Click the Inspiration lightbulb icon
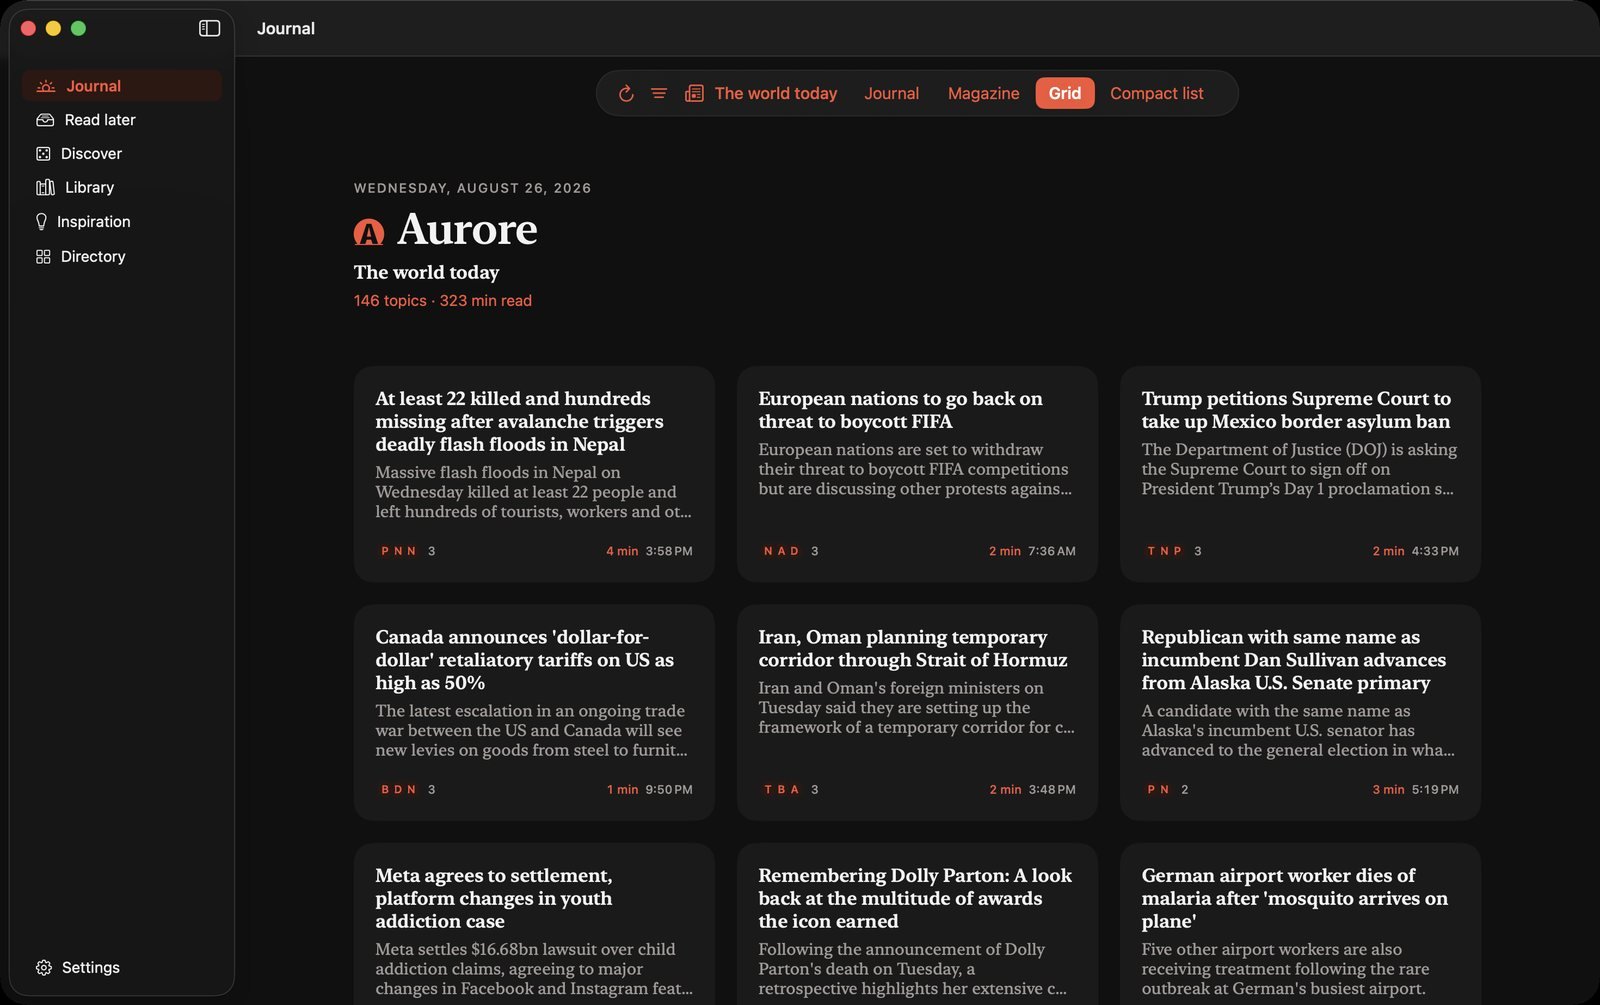The height and width of the screenshot is (1005, 1600). [x=41, y=222]
